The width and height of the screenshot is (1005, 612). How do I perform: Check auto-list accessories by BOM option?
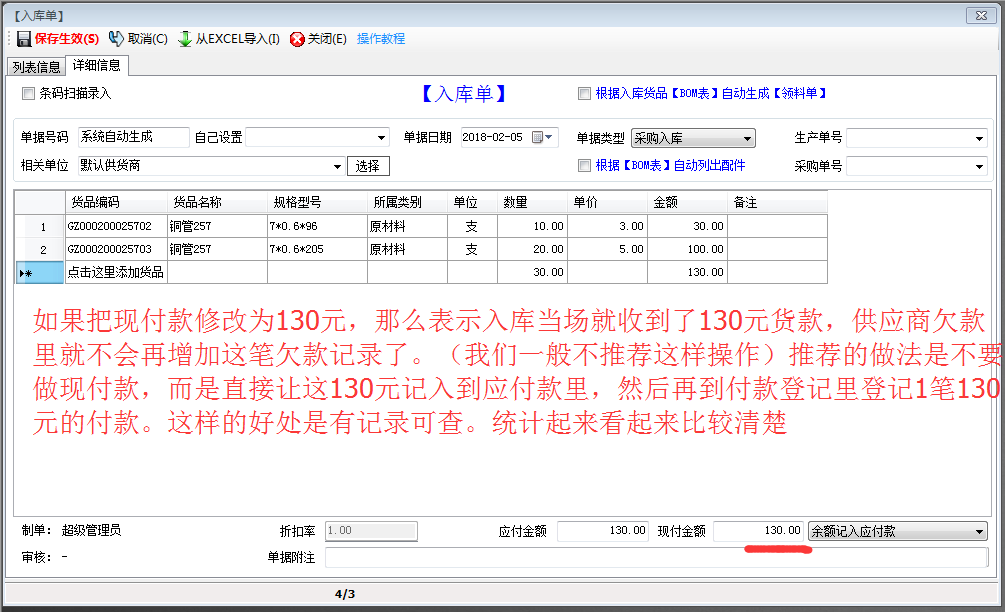[x=584, y=166]
